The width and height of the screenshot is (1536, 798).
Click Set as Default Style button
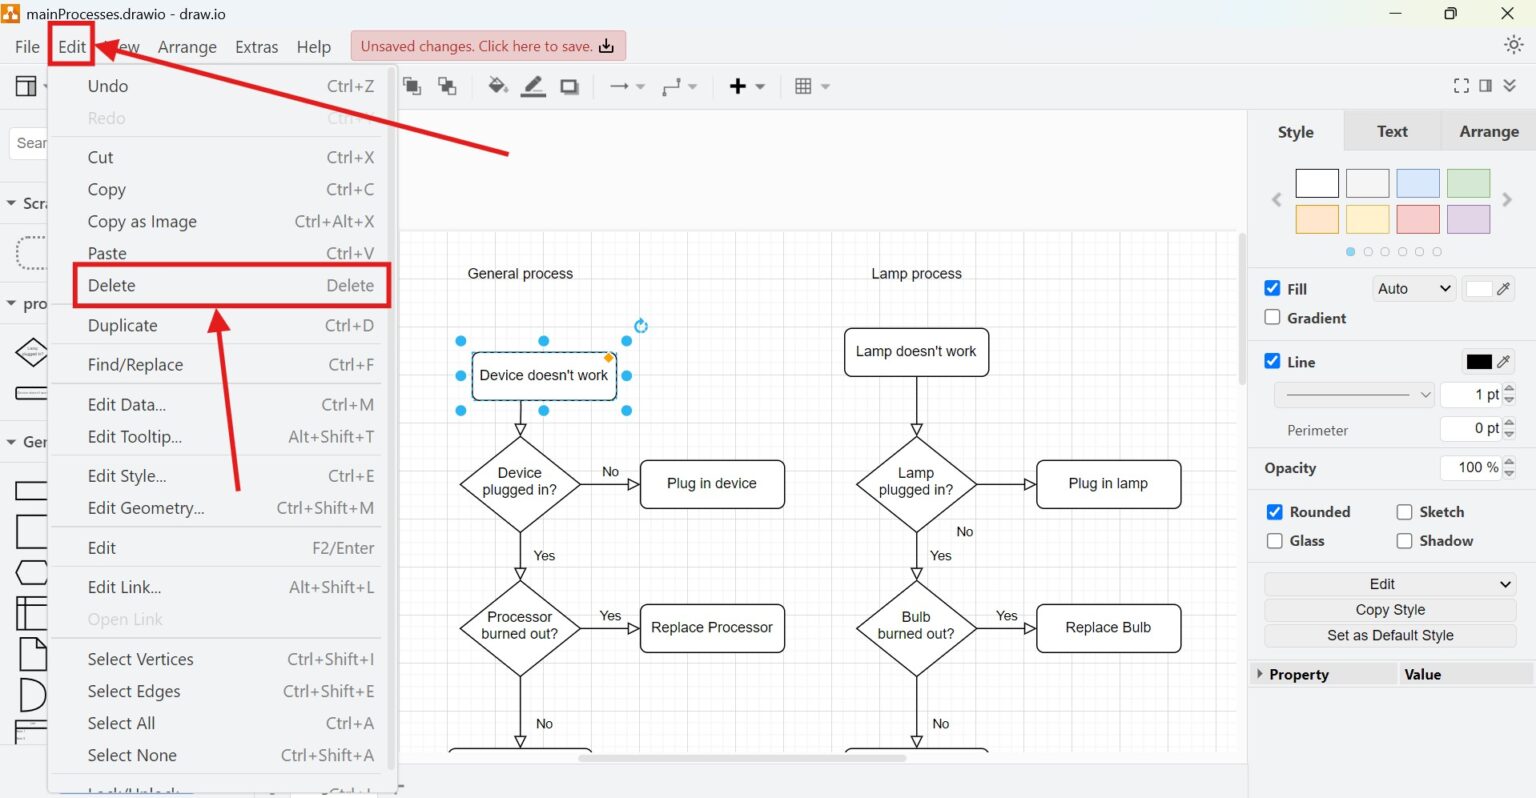point(1389,635)
